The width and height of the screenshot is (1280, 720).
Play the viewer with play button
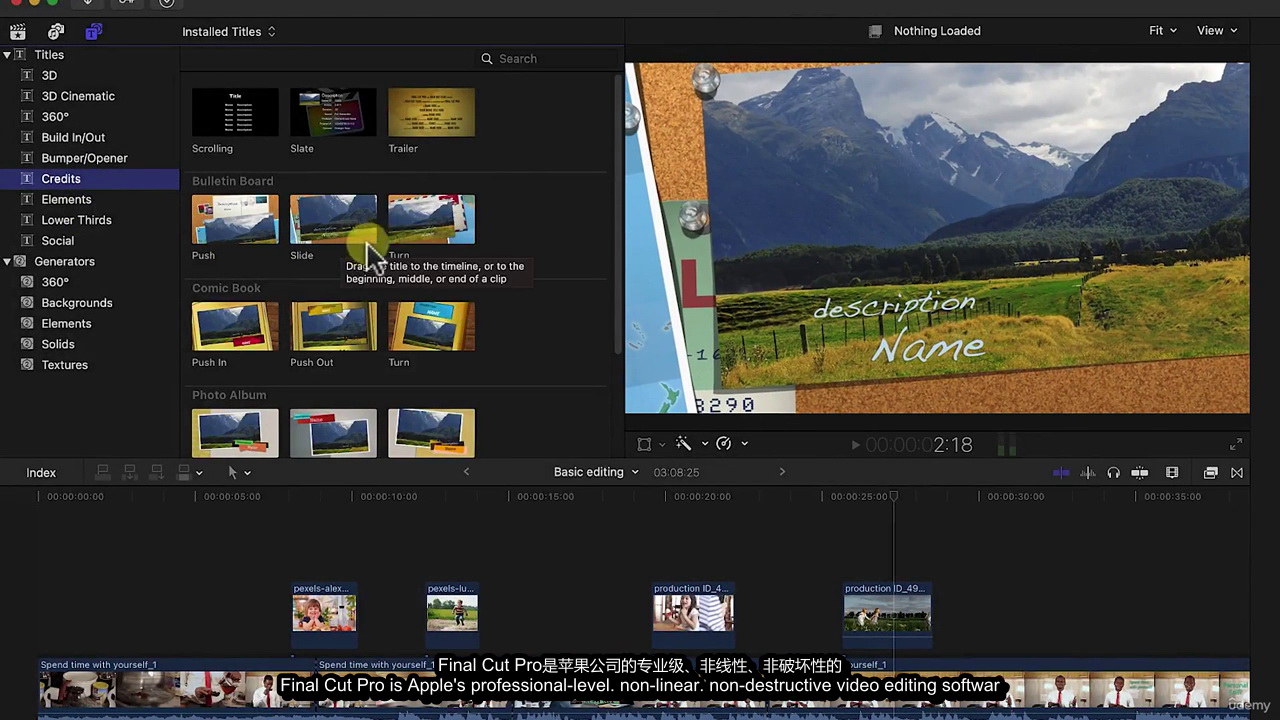tap(855, 445)
